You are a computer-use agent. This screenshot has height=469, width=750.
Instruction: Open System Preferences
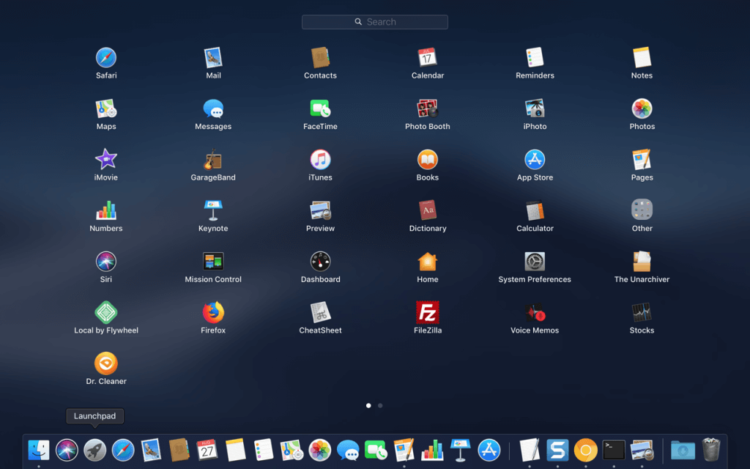tap(534, 262)
